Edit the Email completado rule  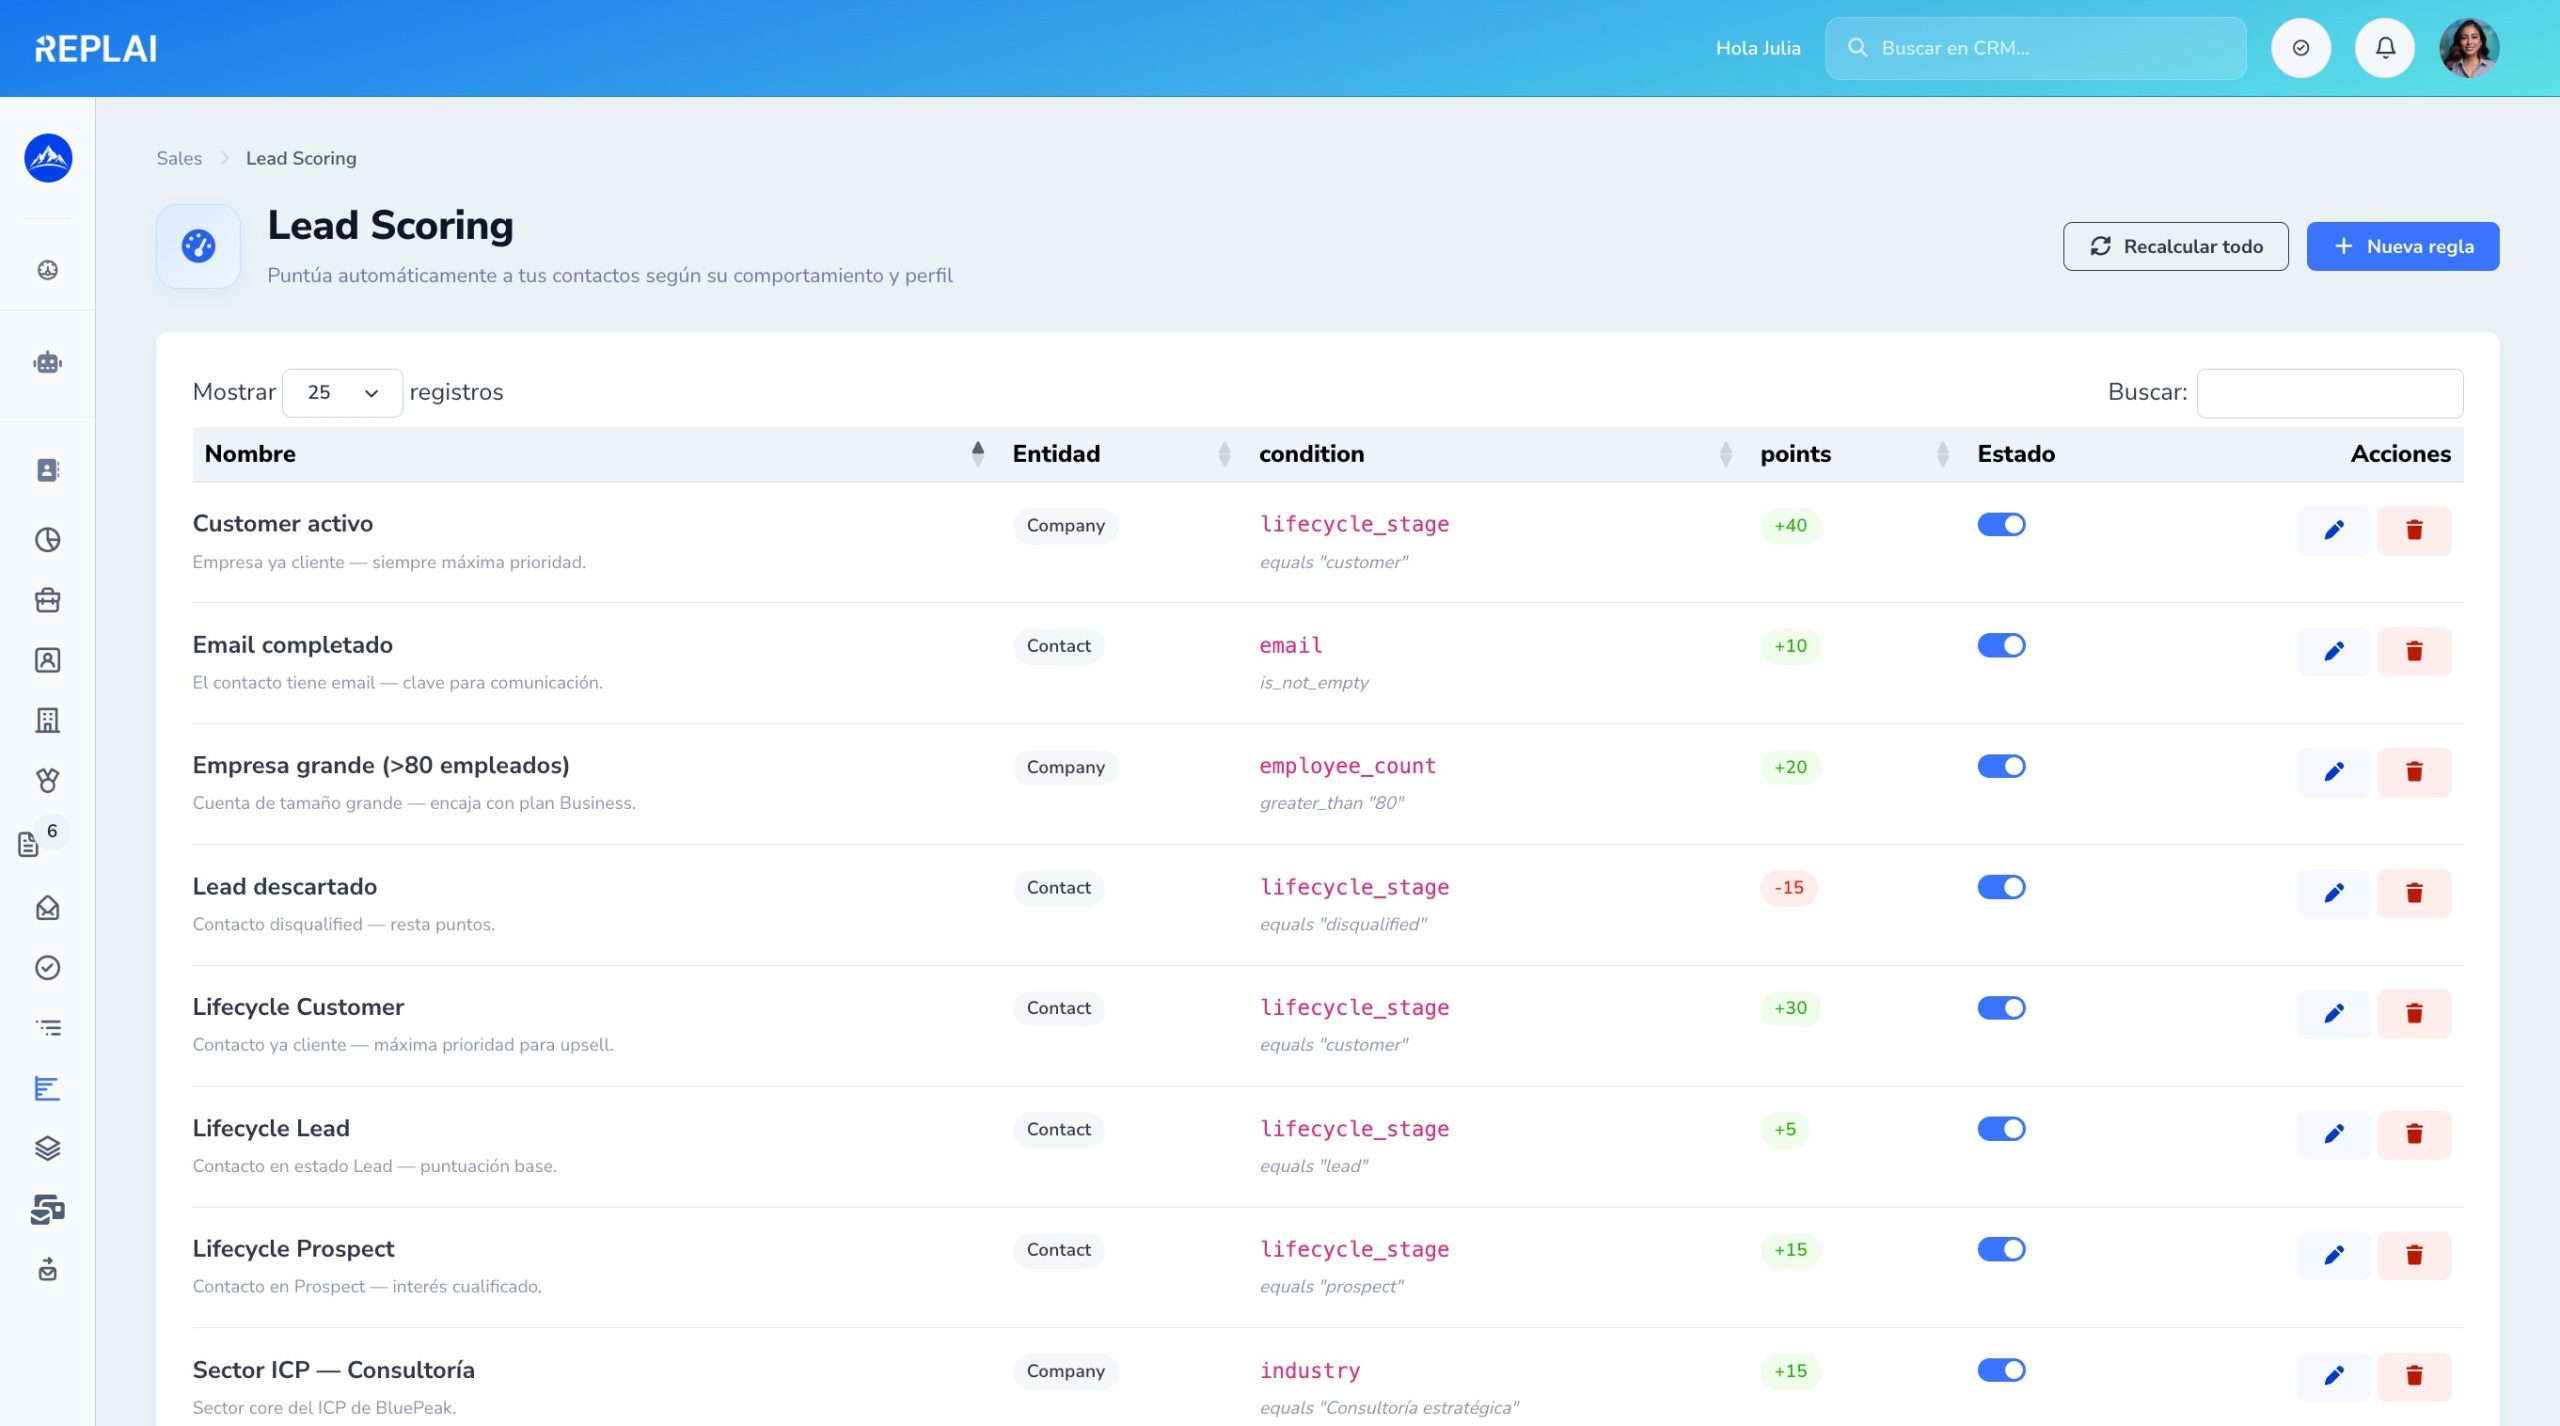2334,651
